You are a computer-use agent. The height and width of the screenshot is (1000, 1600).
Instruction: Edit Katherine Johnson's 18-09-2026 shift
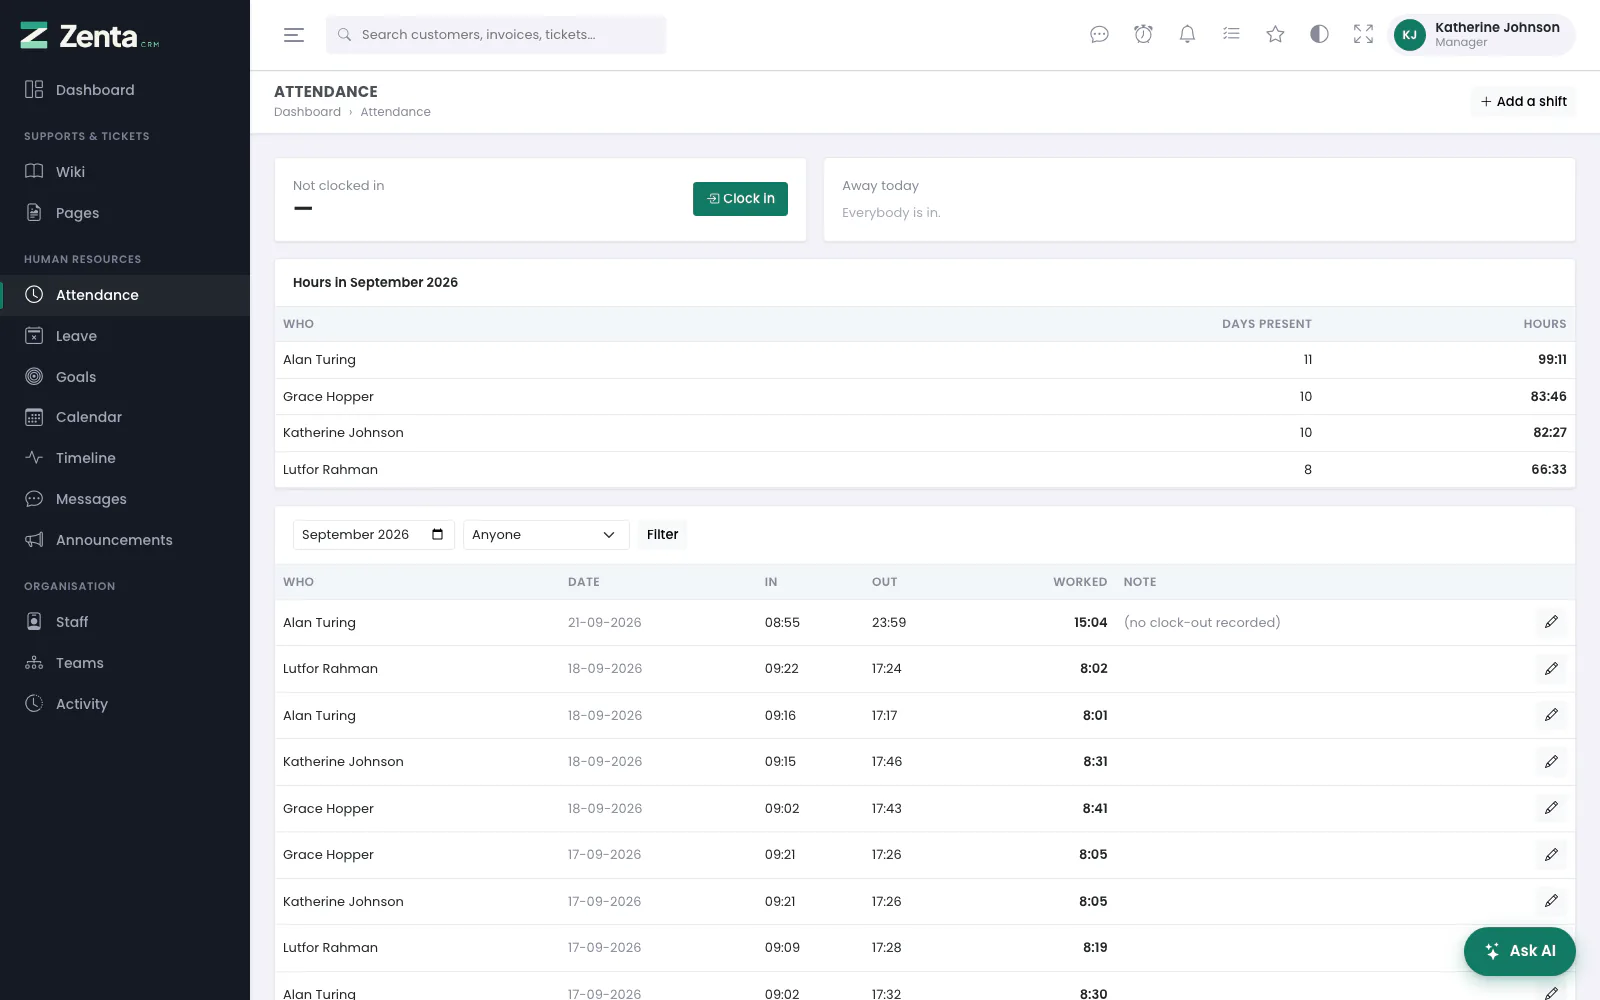[x=1551, y=762]
